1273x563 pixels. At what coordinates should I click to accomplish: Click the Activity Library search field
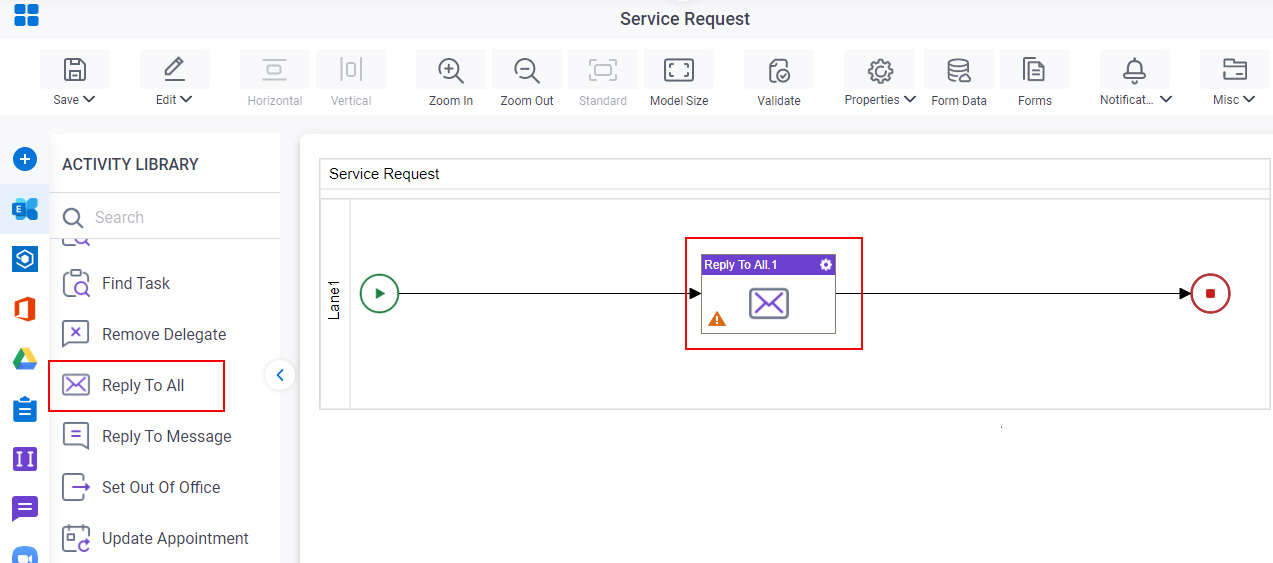[165, 217]
